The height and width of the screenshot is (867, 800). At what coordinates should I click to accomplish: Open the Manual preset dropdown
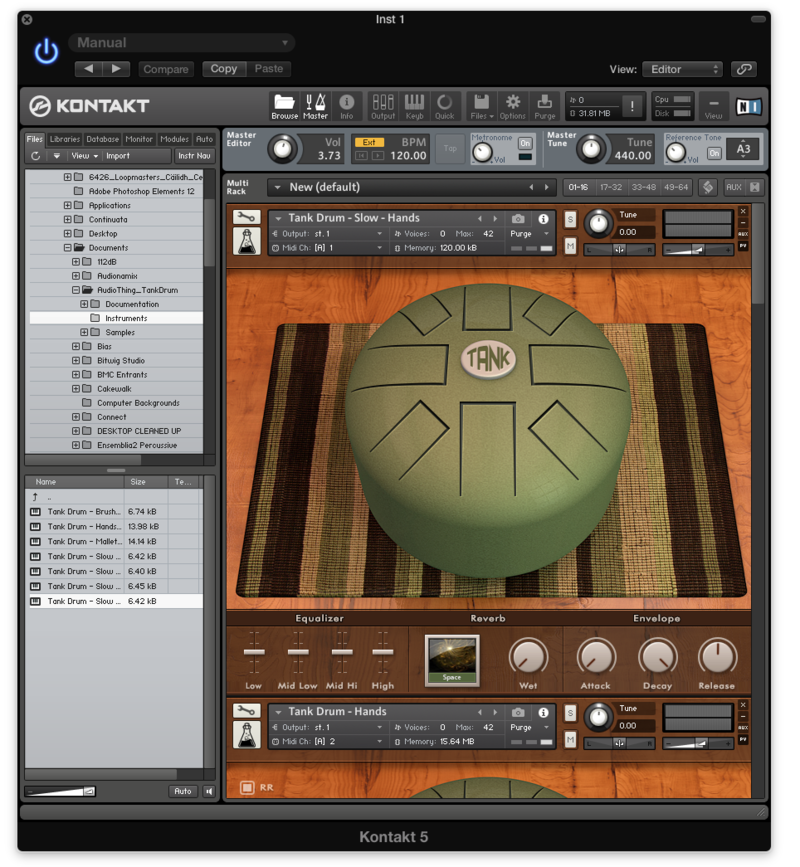[182, 43]
